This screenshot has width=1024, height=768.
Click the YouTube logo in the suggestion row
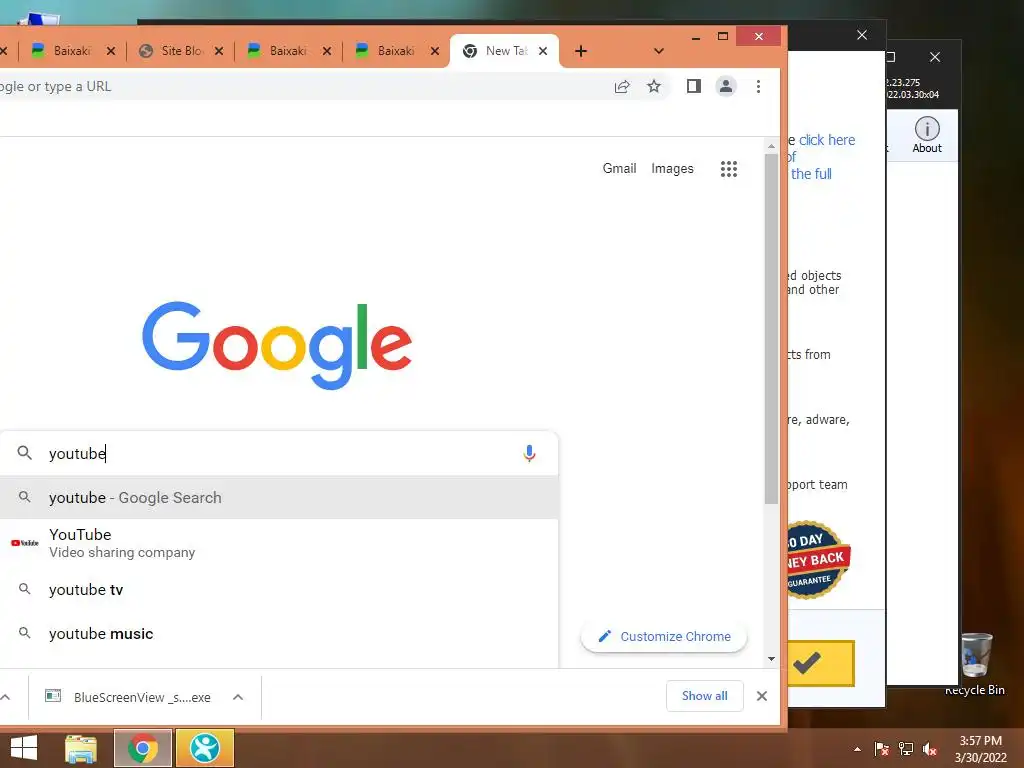click(x=25, y=543)
